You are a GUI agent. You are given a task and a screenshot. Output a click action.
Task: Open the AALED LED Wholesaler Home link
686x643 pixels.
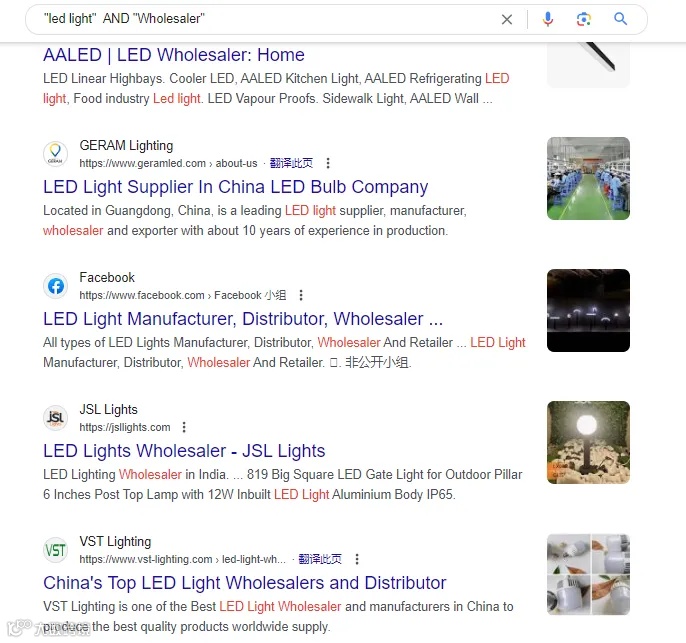pyautogui.click(x=174, y=55)
